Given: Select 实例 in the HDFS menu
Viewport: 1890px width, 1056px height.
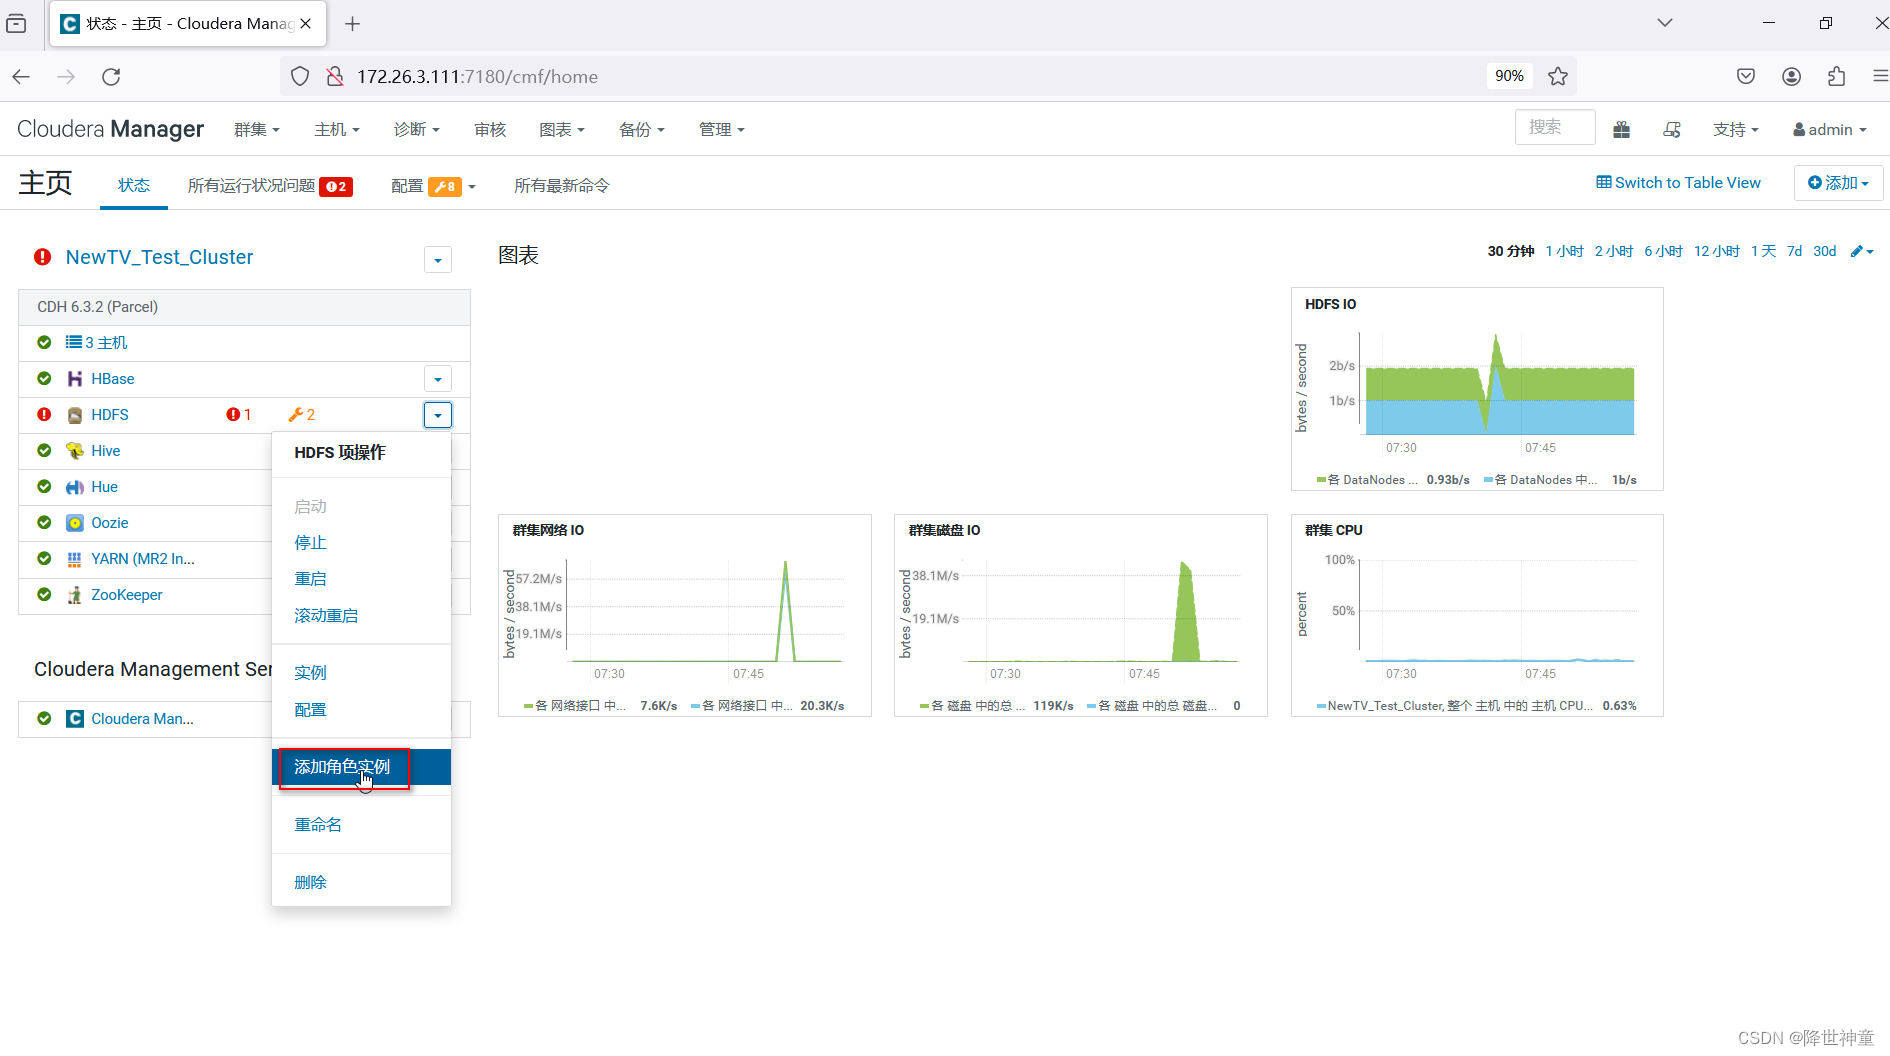Looking at the screenshot, I should 310,673.
